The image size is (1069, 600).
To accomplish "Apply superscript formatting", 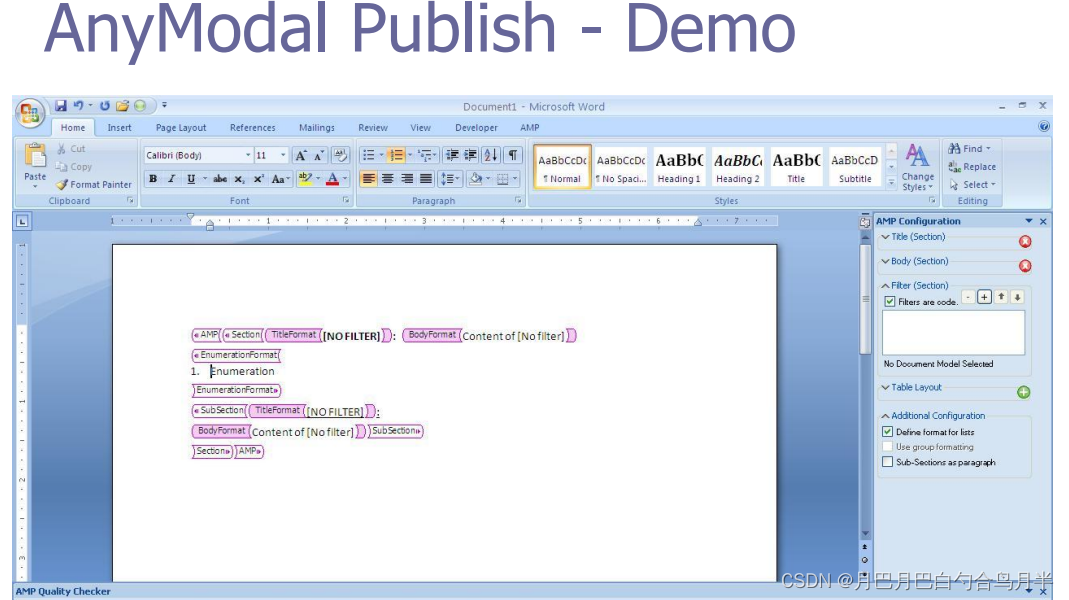I will tap(258, 179).
